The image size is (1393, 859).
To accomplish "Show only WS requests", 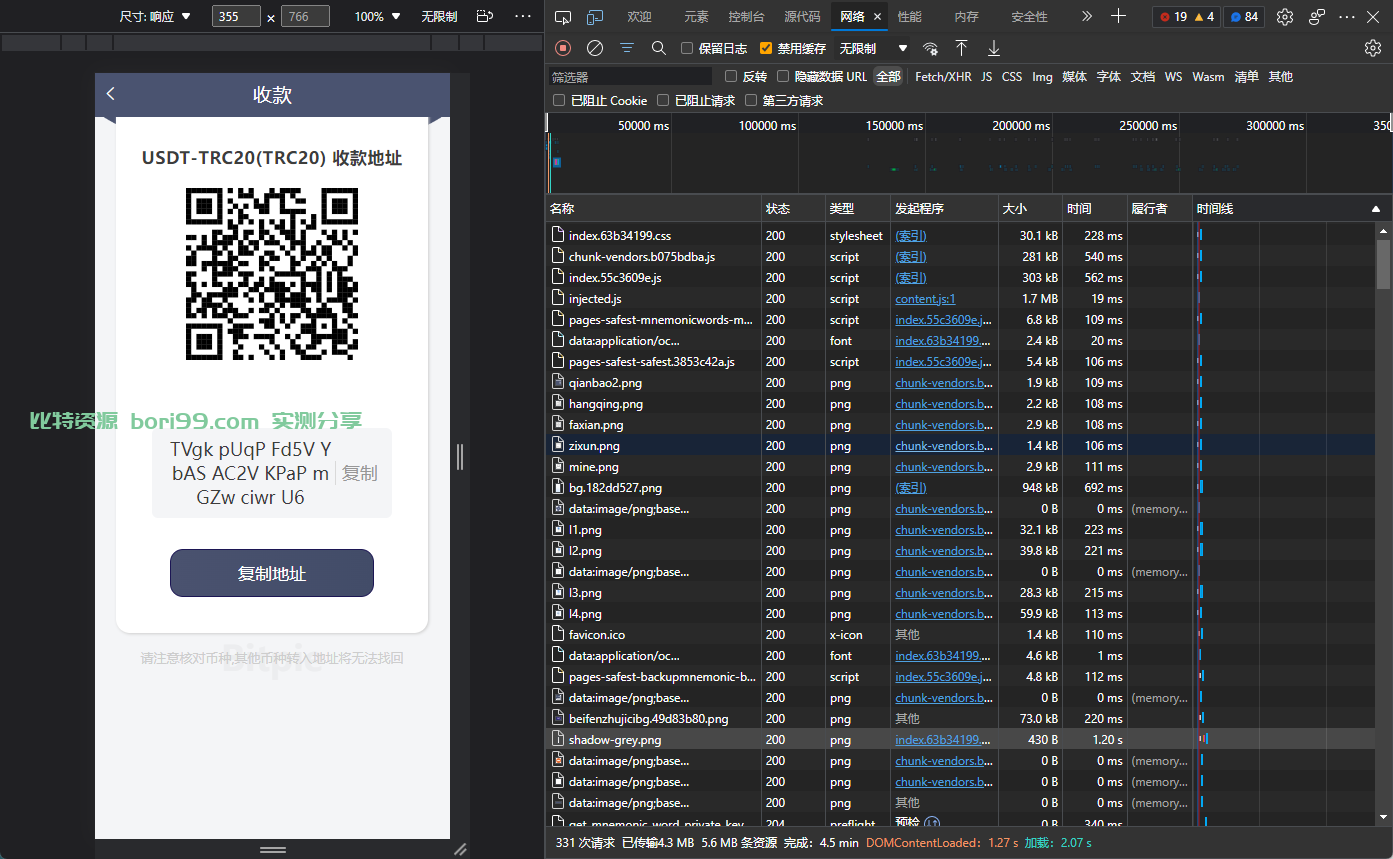I will (x=1173, y=76).
